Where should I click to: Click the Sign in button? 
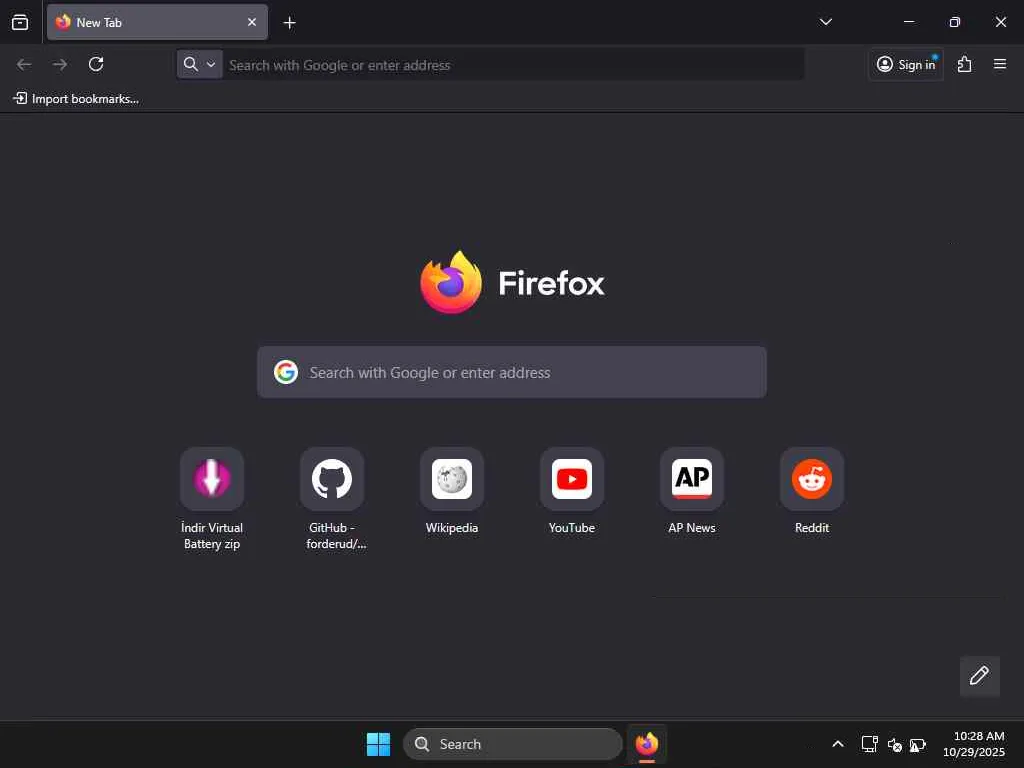coord(906,64)
